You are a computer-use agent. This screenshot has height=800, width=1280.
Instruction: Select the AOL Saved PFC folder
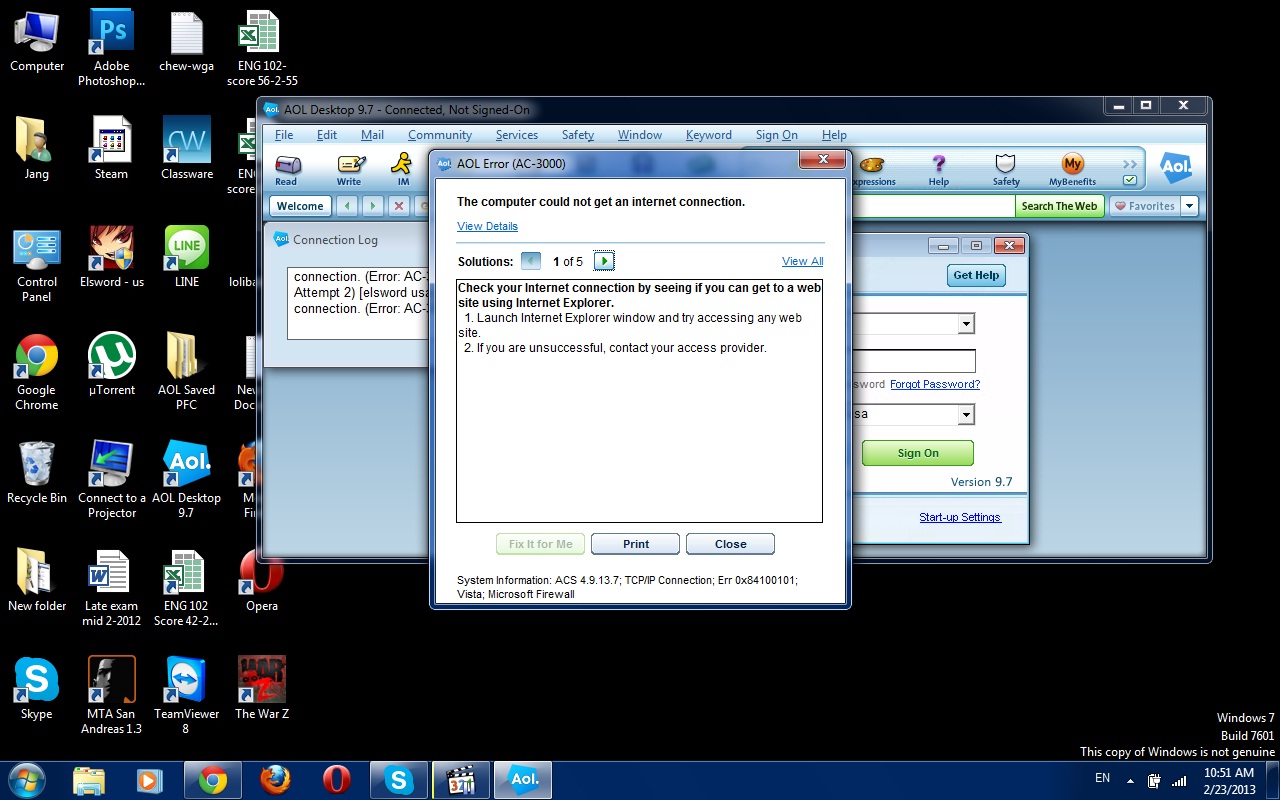187,372
